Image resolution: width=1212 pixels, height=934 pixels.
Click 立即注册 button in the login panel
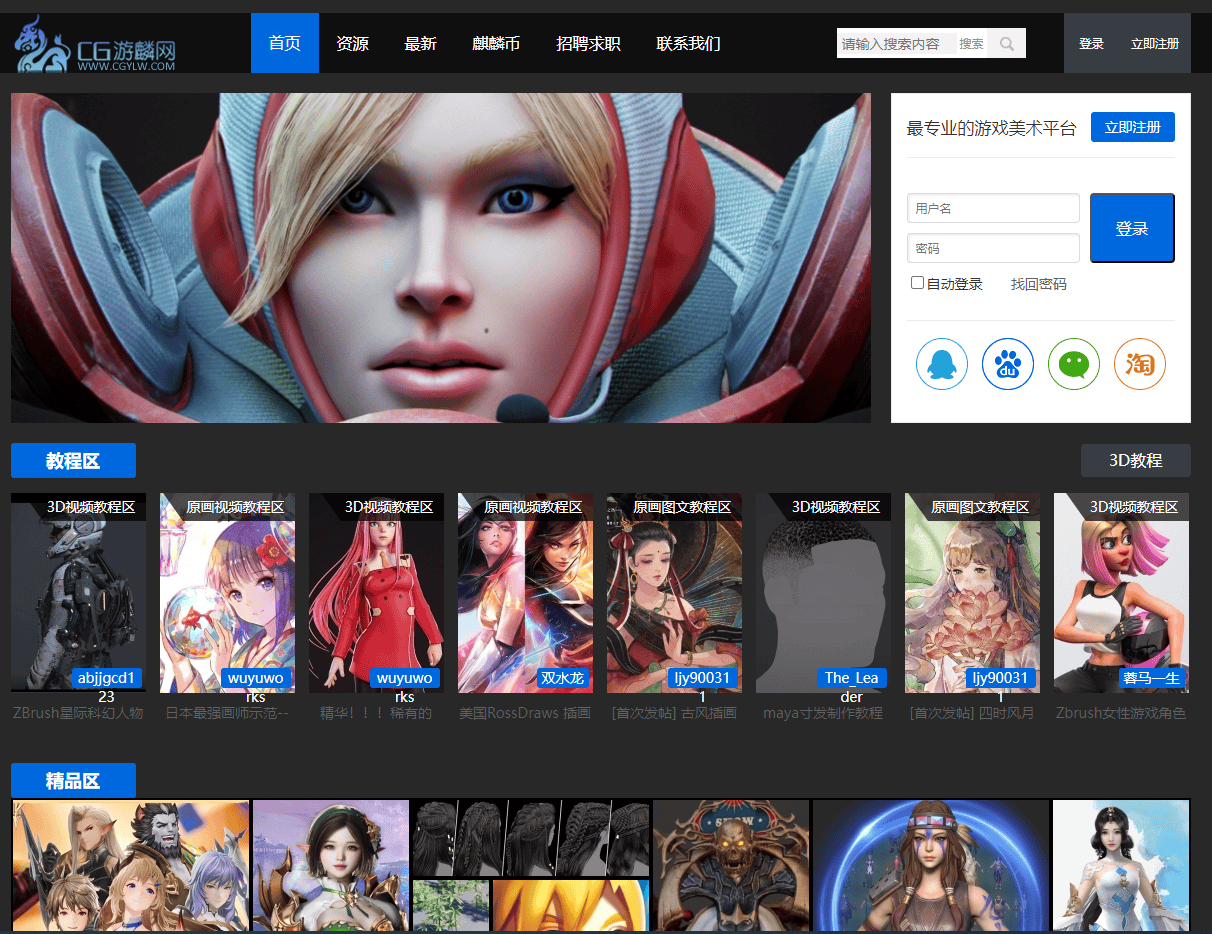tap(1132, 127)
